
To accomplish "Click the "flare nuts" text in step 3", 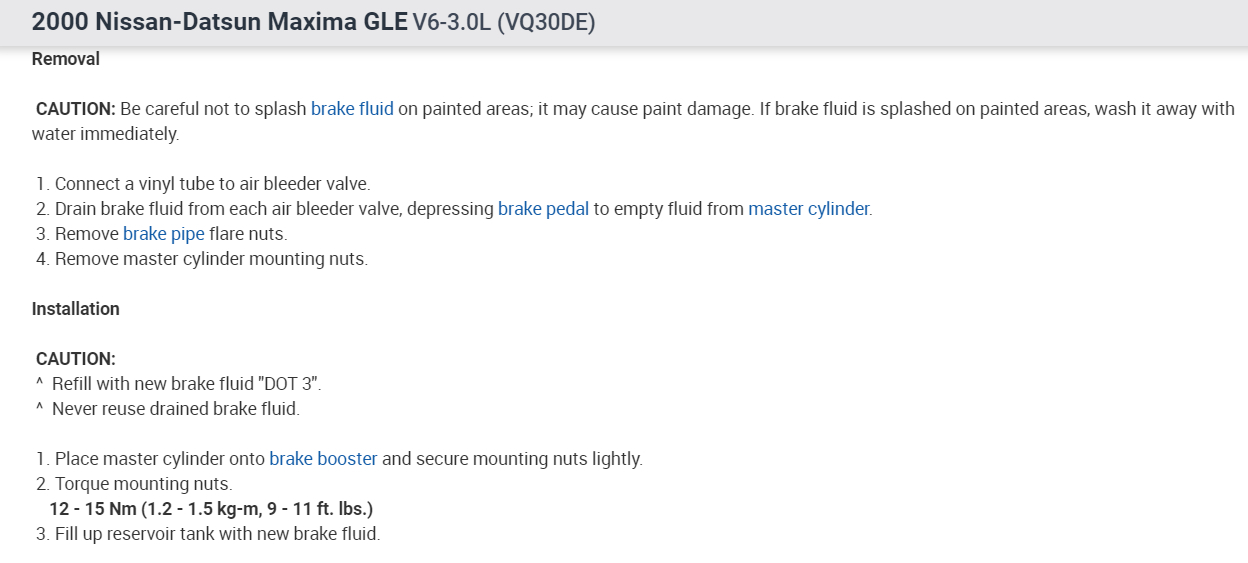I will pyautogui.click(x=248, y=234).
